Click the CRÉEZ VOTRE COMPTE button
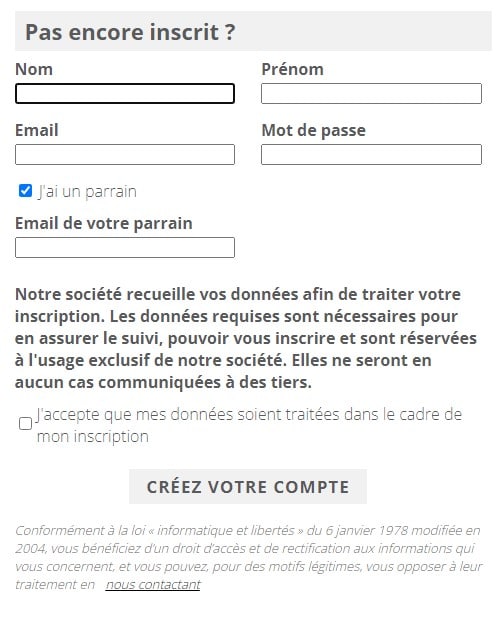Image resolution: width=504 pixels, height=622 pixels. pyautogui.click(x=248, y=487)
